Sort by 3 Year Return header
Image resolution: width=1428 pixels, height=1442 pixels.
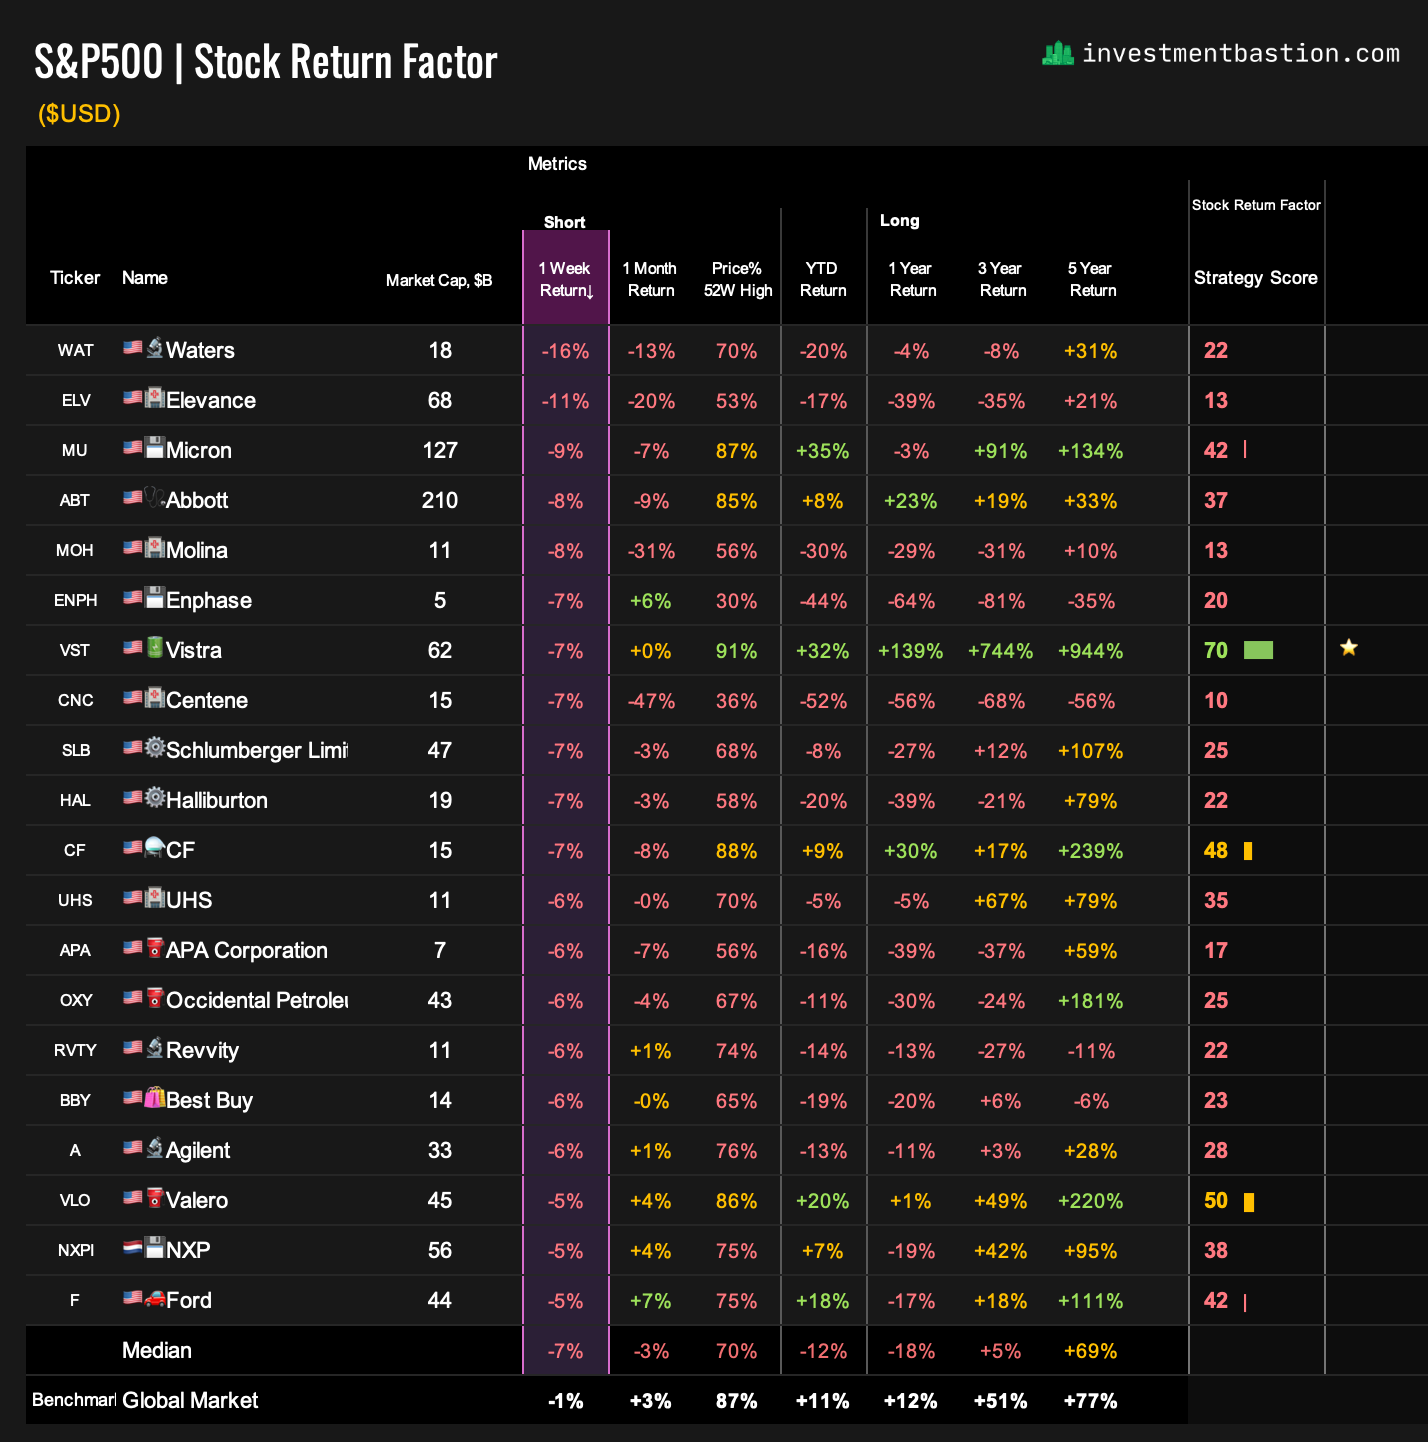(x=1002, y=279)
